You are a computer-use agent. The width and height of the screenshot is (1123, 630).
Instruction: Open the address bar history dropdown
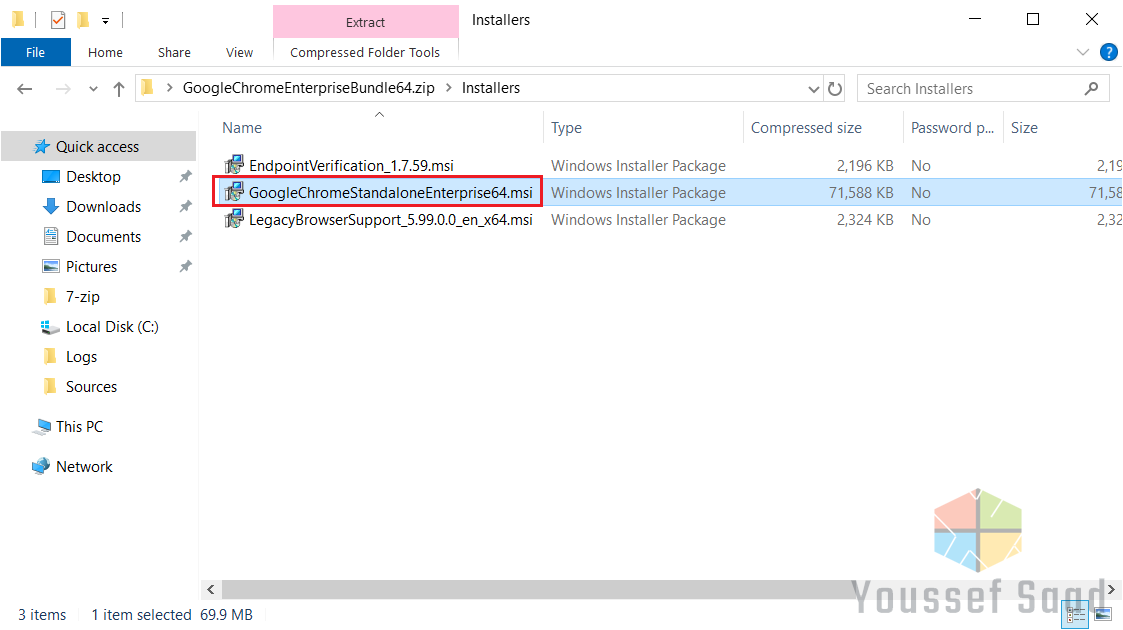813,89
